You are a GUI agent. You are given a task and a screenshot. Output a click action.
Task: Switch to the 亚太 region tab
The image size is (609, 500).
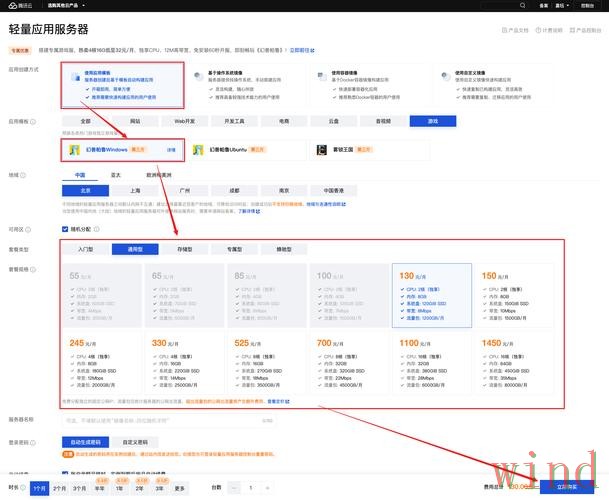point(119,173)
